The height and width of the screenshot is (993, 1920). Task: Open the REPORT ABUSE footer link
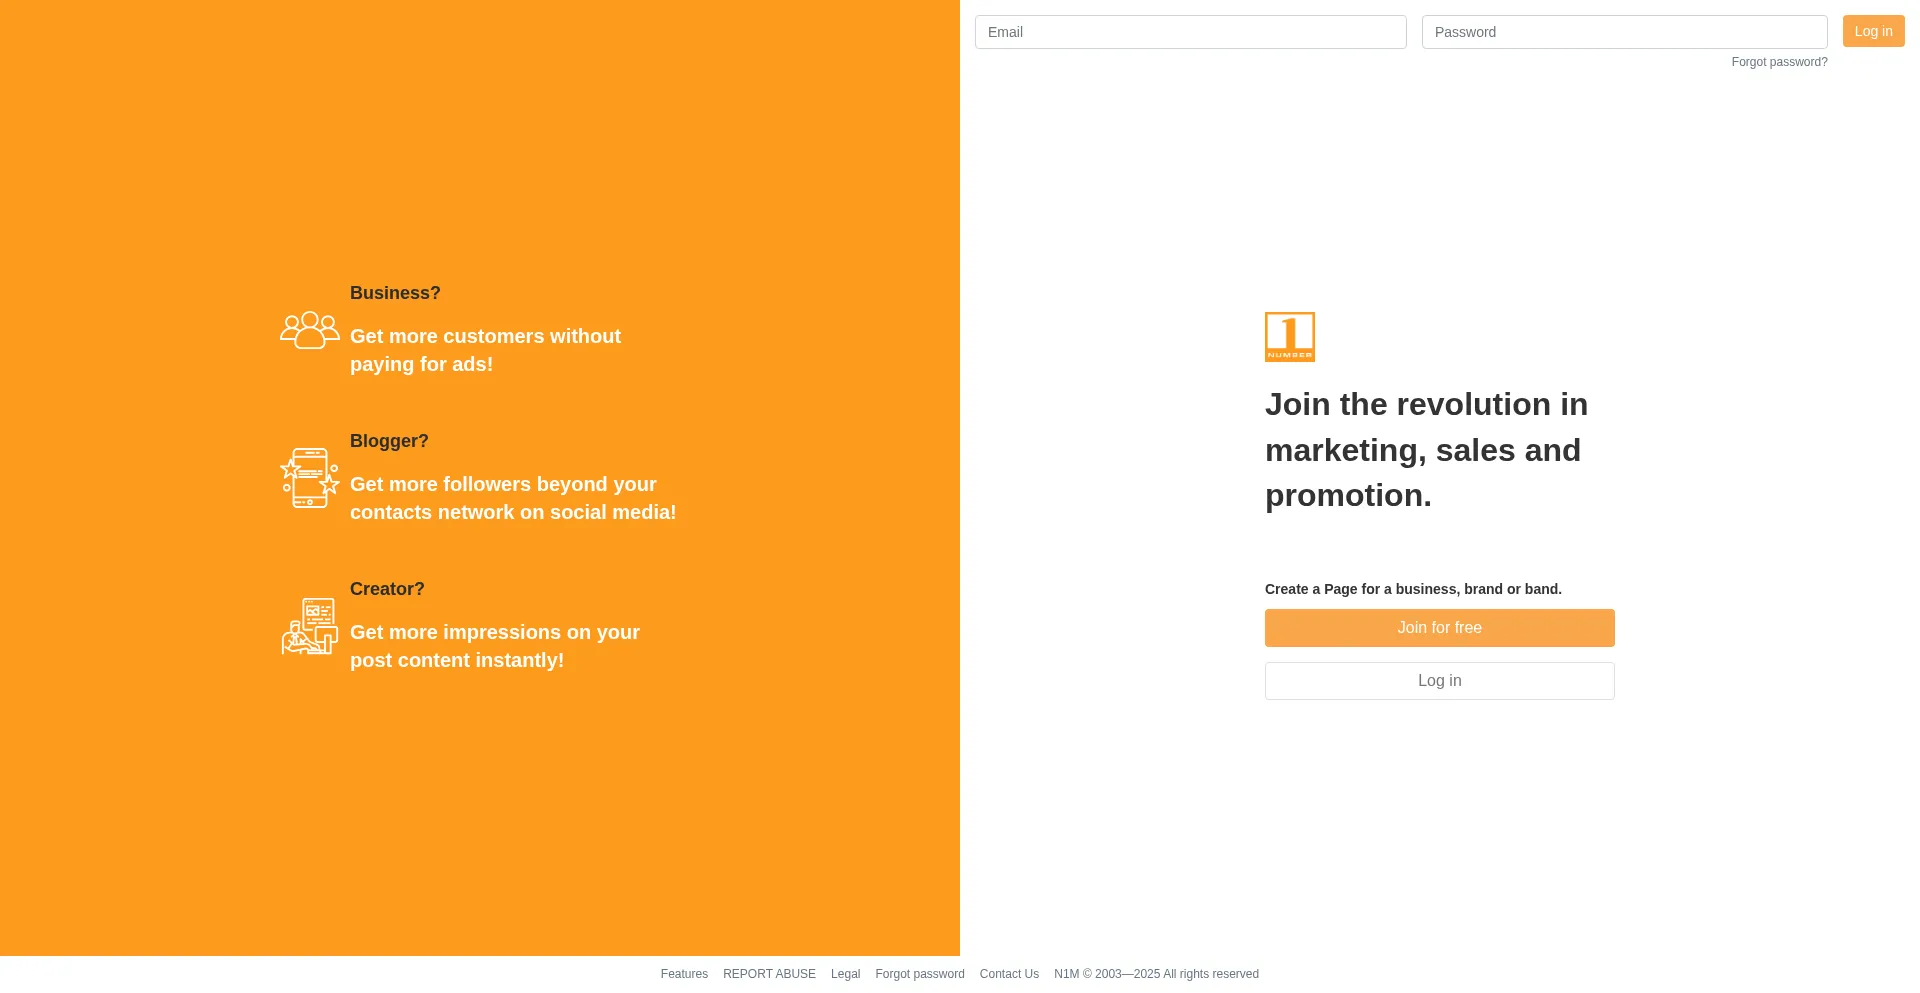769,974
